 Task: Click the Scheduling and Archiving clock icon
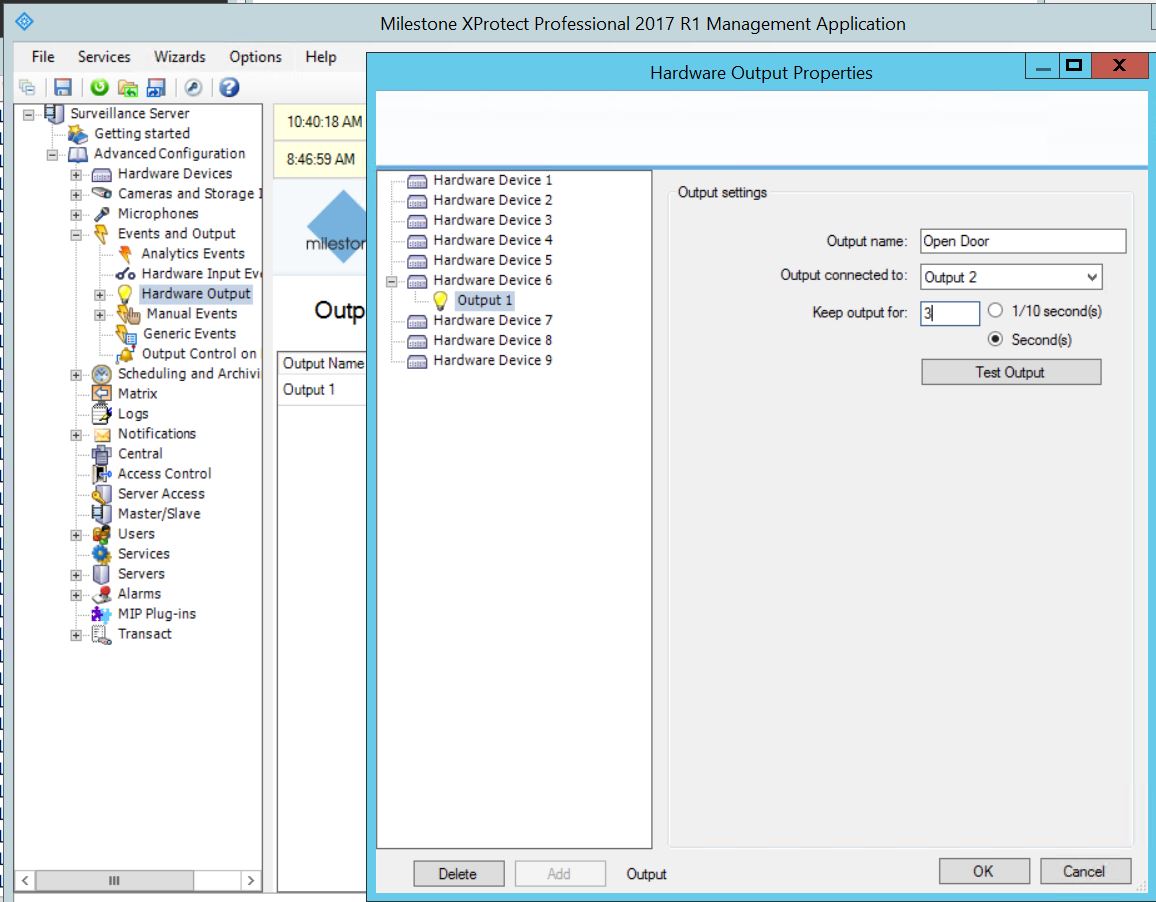[102, 374]
